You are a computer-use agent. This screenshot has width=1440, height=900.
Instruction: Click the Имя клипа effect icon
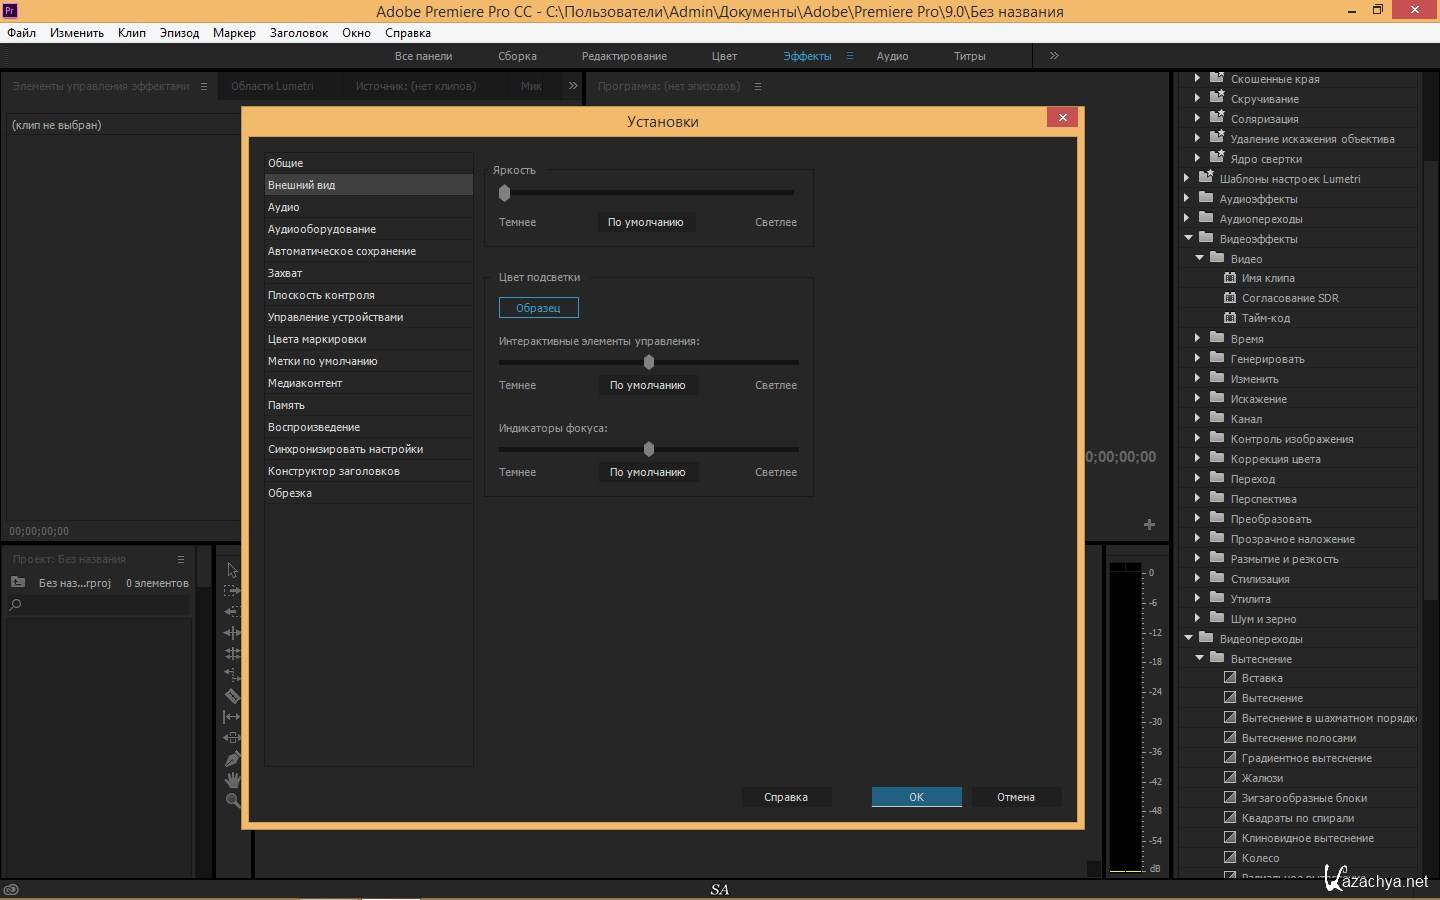(x=1230, y=278)
